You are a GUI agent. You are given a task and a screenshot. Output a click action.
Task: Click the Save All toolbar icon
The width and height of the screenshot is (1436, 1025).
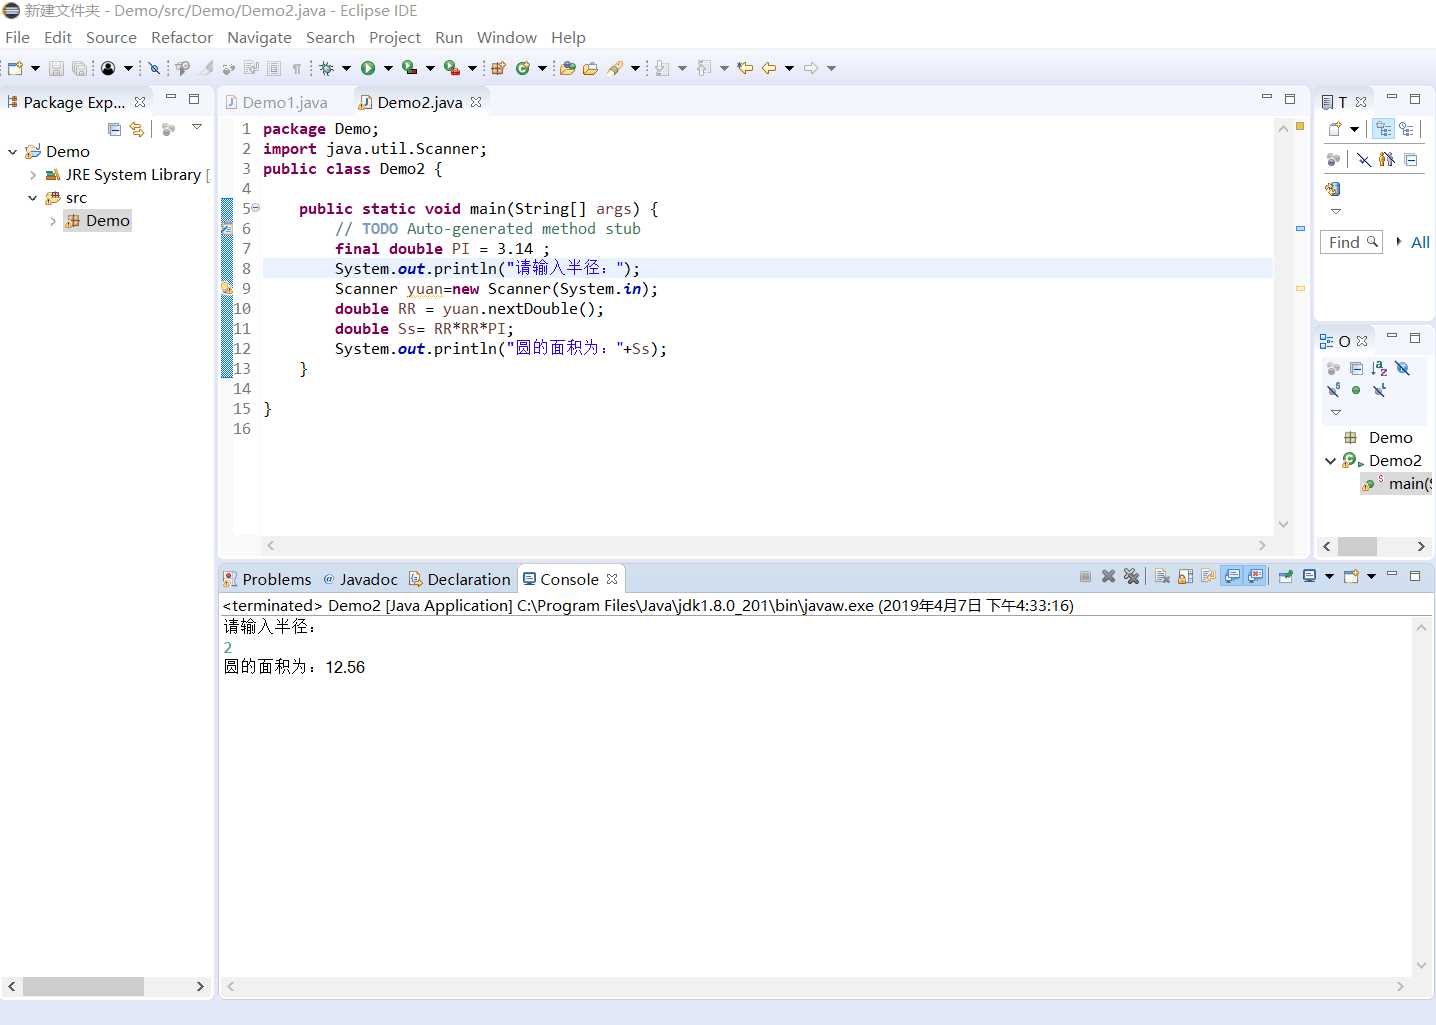79,68
